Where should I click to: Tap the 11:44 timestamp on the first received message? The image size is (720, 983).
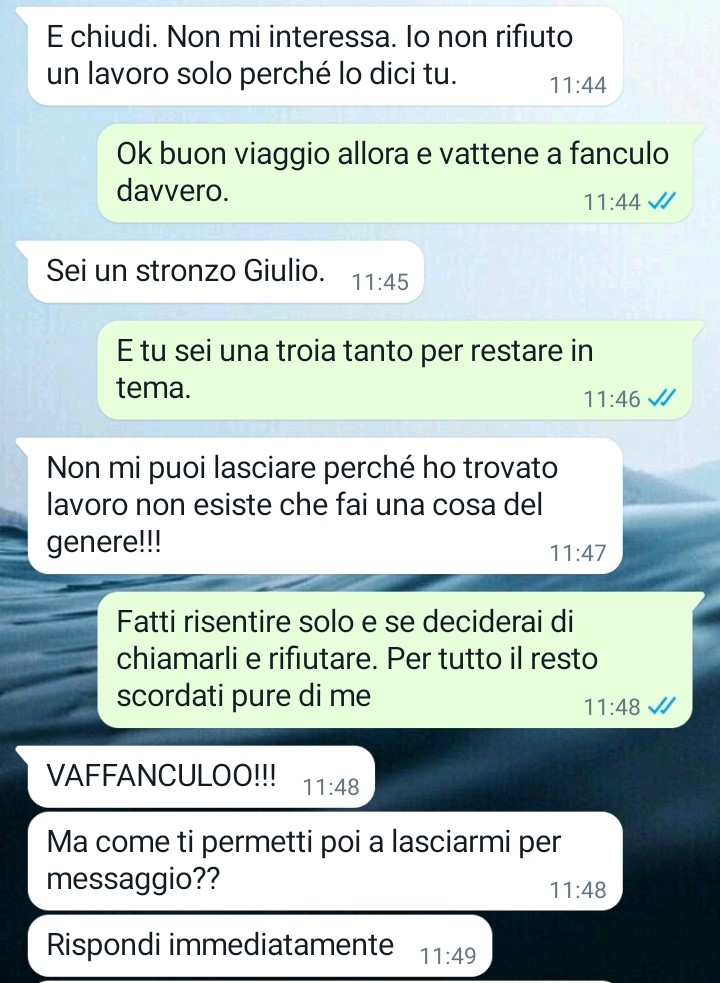(x=578, y=85)
